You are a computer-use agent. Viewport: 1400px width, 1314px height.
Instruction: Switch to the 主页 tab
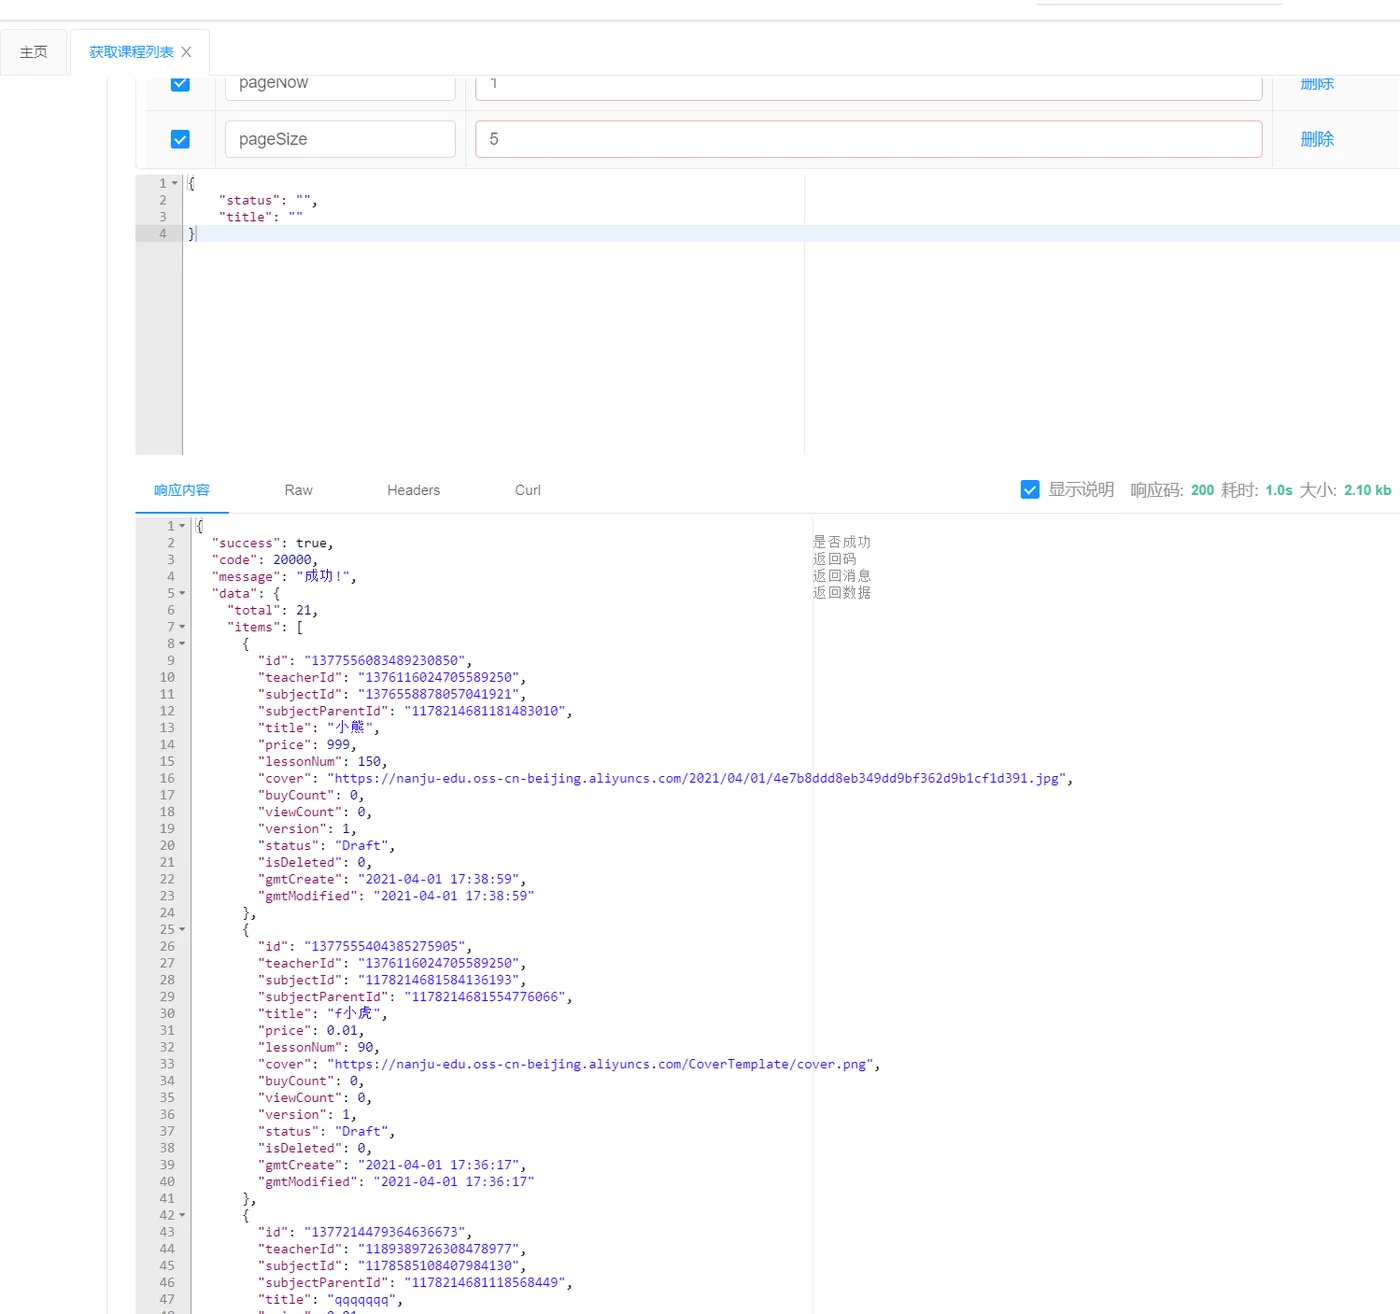coord(34,52)
